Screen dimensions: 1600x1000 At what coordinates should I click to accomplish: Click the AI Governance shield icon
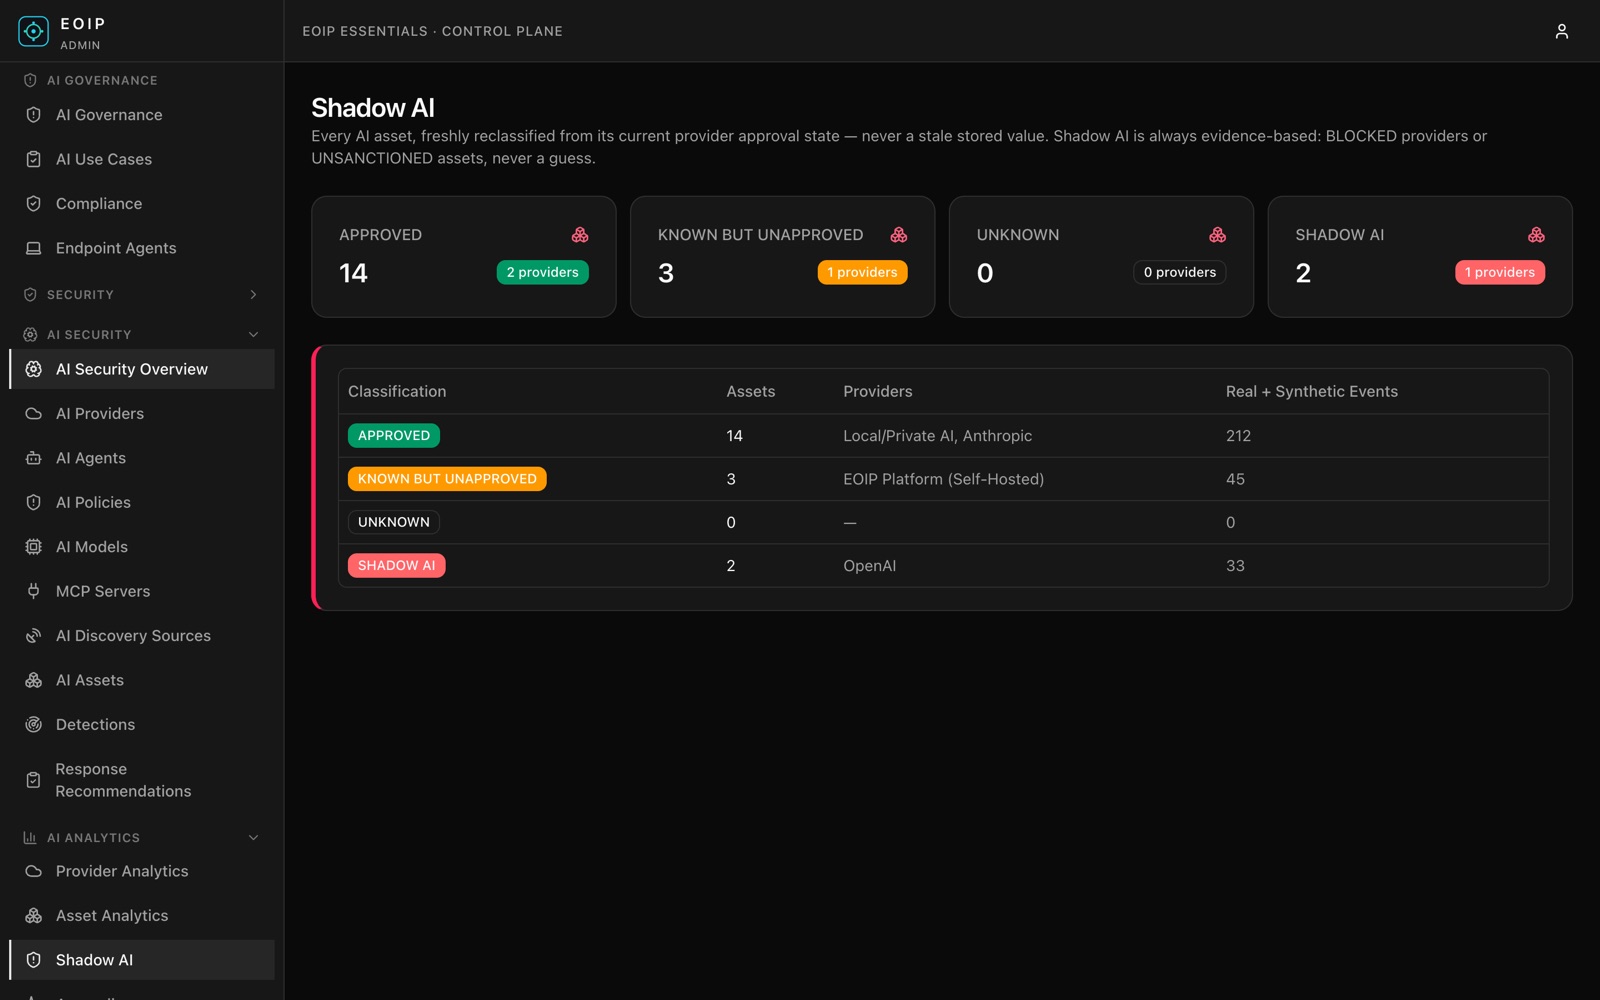[33, 115]
